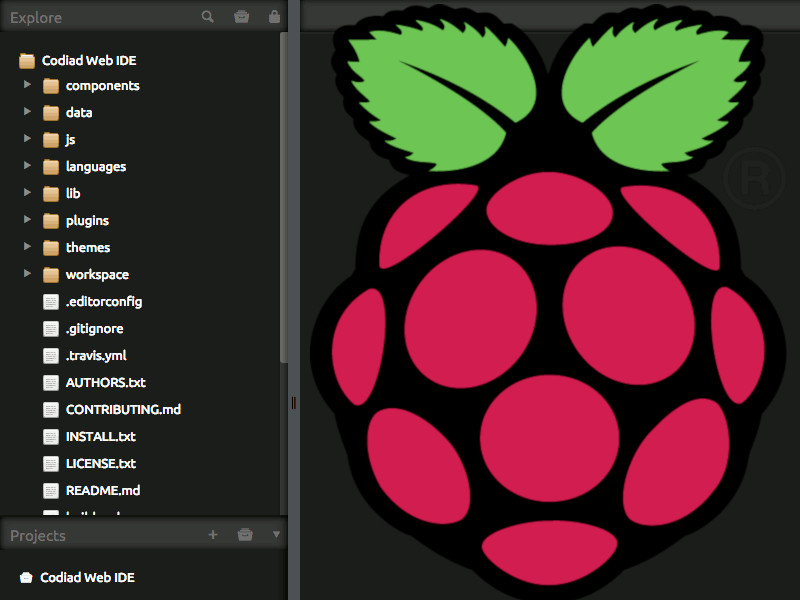
Task: Select the workspace folder name
Action: (x=97, y=275)
